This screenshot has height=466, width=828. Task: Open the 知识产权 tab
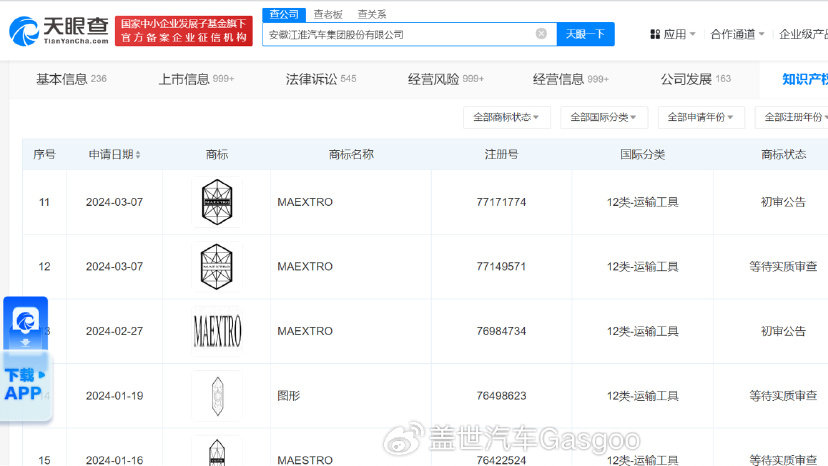805,79
